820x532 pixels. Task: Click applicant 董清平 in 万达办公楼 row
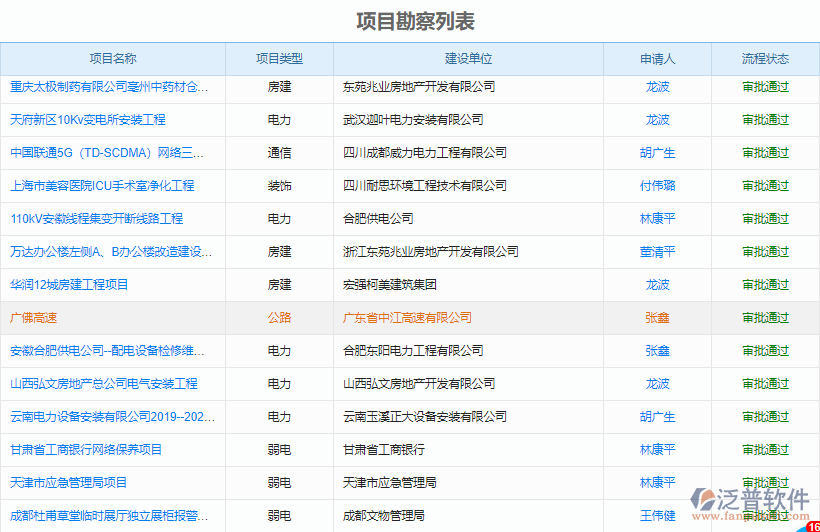pos(657,252)
